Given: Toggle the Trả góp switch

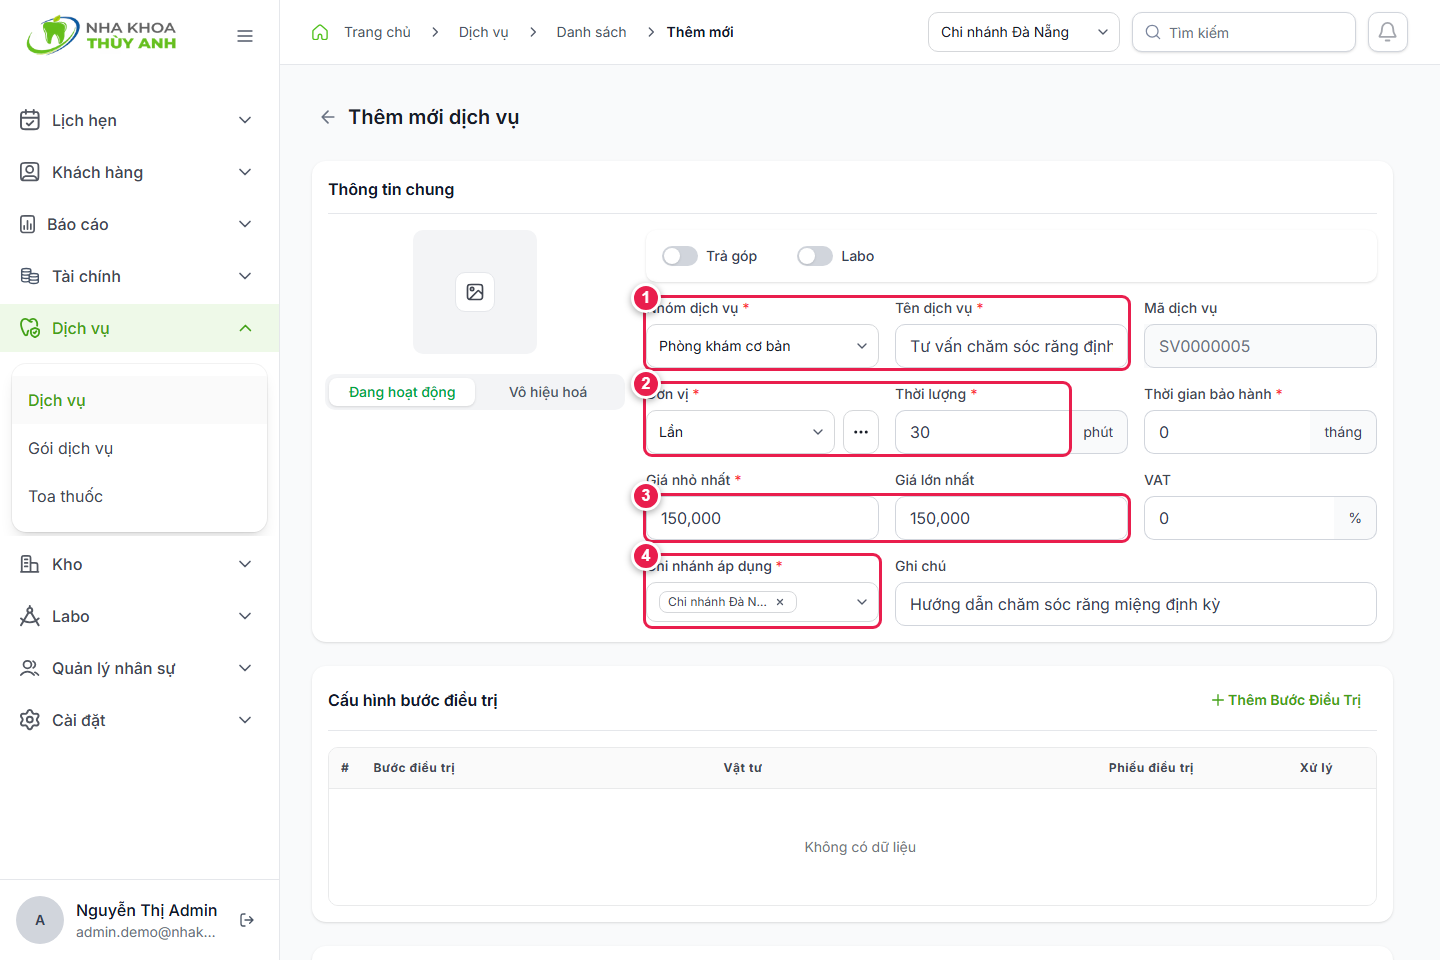Looking at the screenshot, I should [x=680, y=256].
